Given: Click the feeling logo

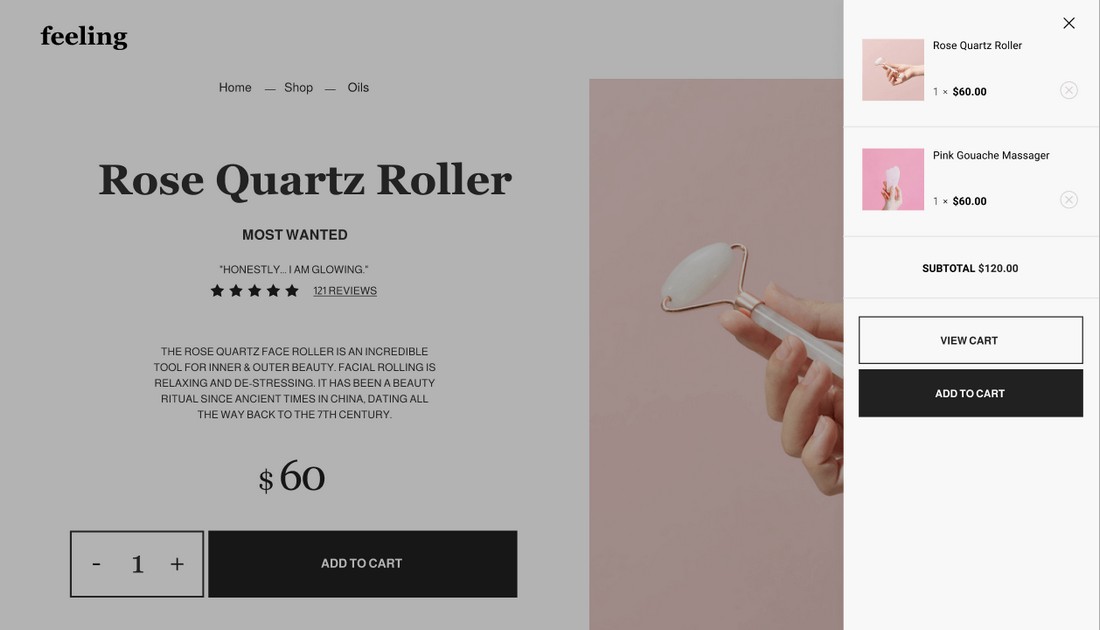Looking at the screenshot, I should 83,36.
